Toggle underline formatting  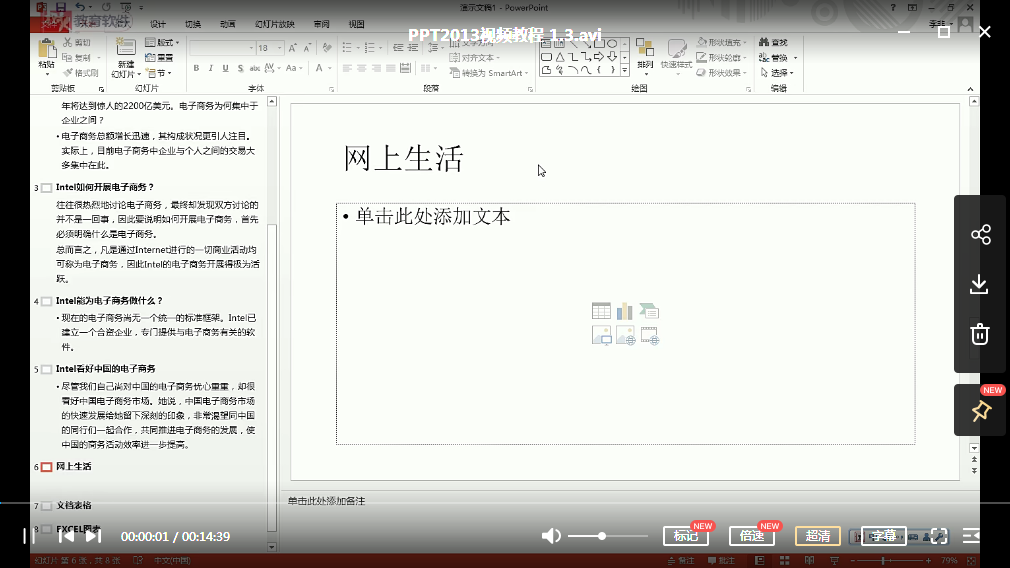225,68
